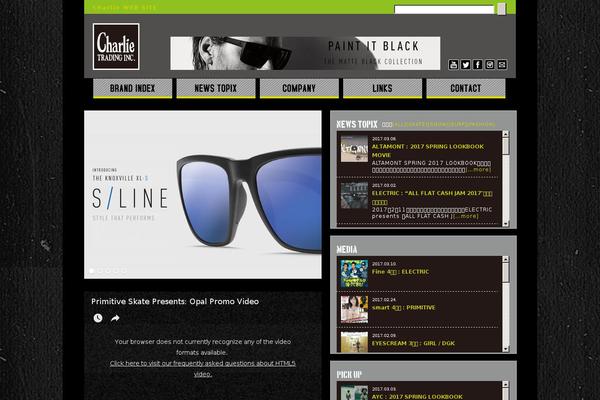Click the News Topix scrollbar thumb
600x400 pixels.
click(x=506, y=146)
